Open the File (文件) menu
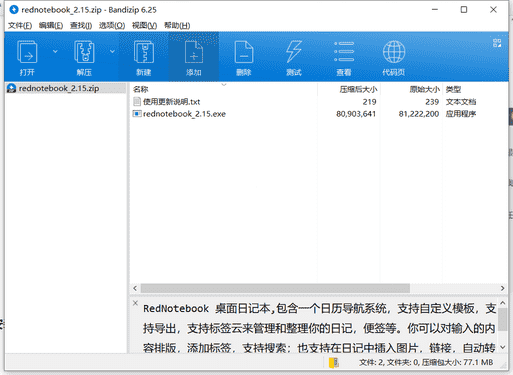The height and width of the screenshot is (375, 513). [20, 25]
